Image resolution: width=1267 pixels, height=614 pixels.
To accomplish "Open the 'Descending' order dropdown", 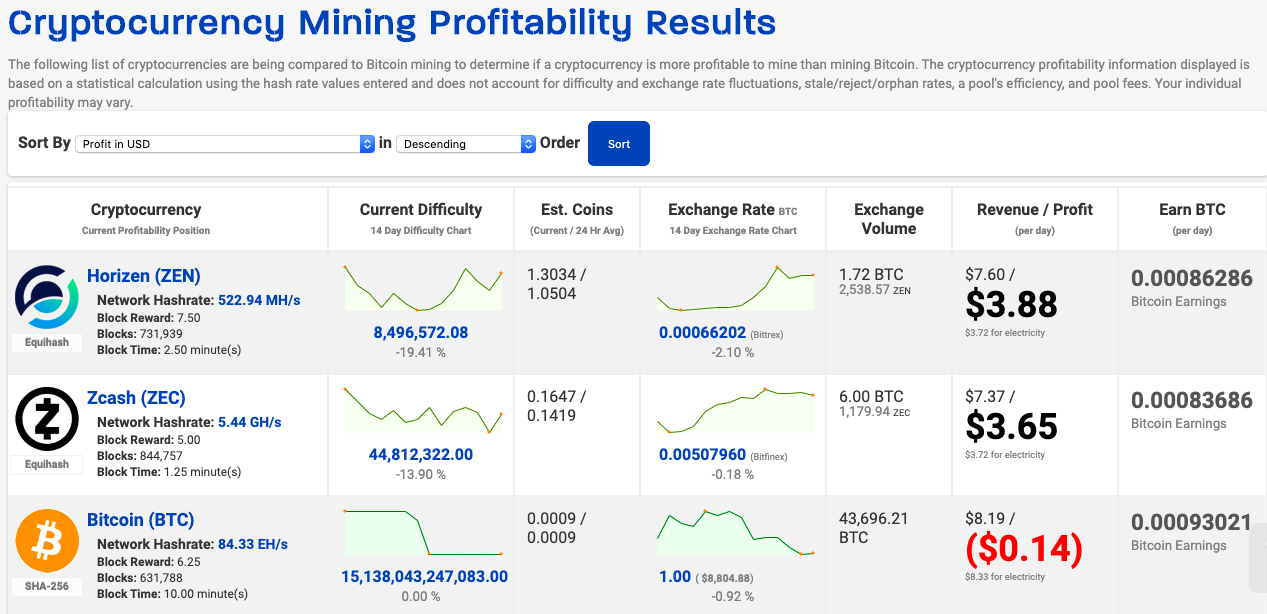I will (466, 144).
